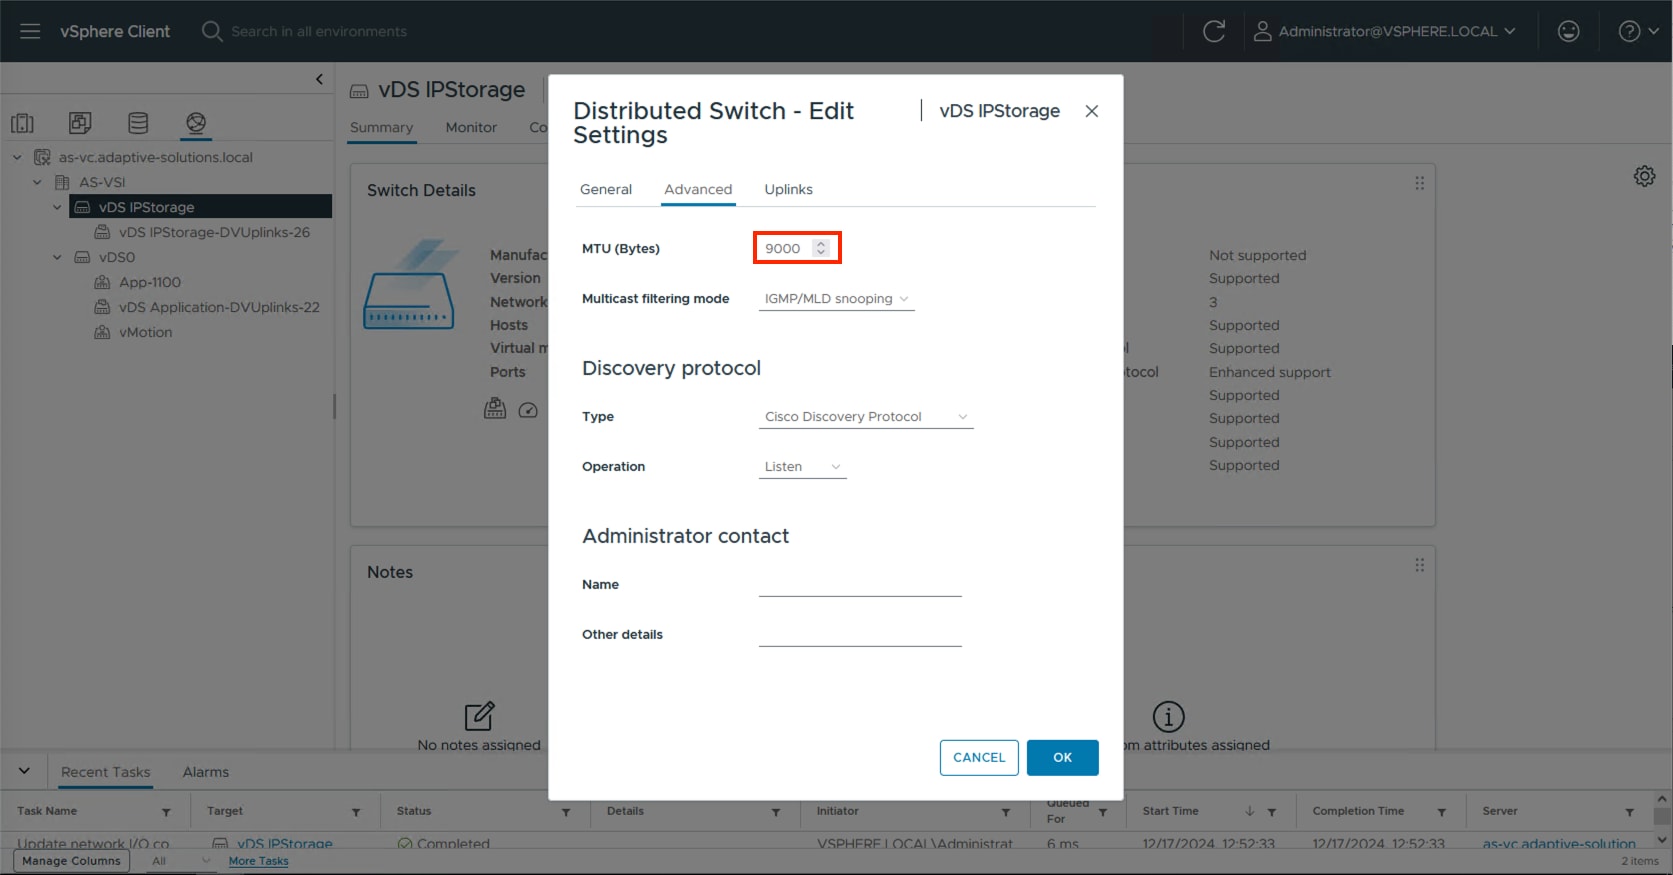
Task: Click the Administrator contact Name field
Action: [860, 585]
